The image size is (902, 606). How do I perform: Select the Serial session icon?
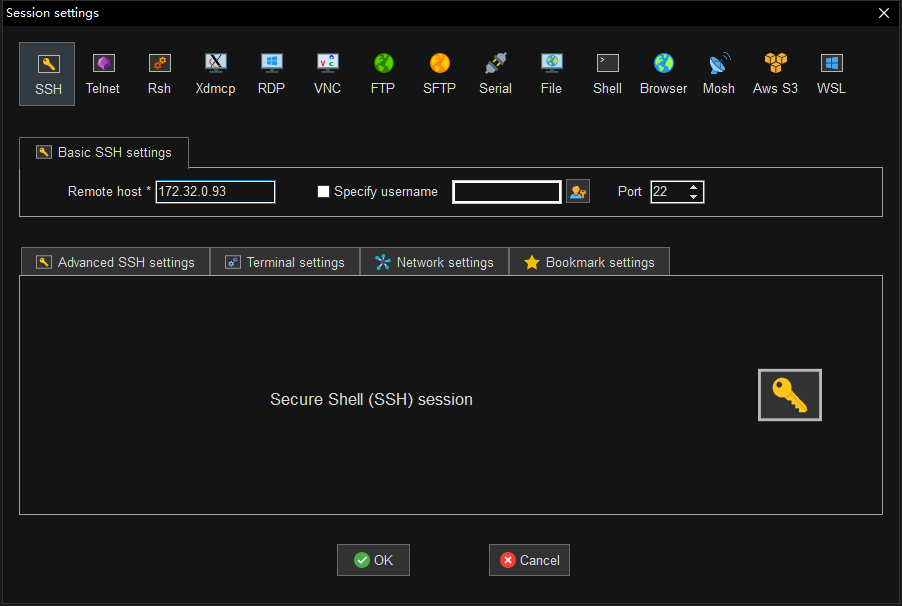(x=495, y=74)
